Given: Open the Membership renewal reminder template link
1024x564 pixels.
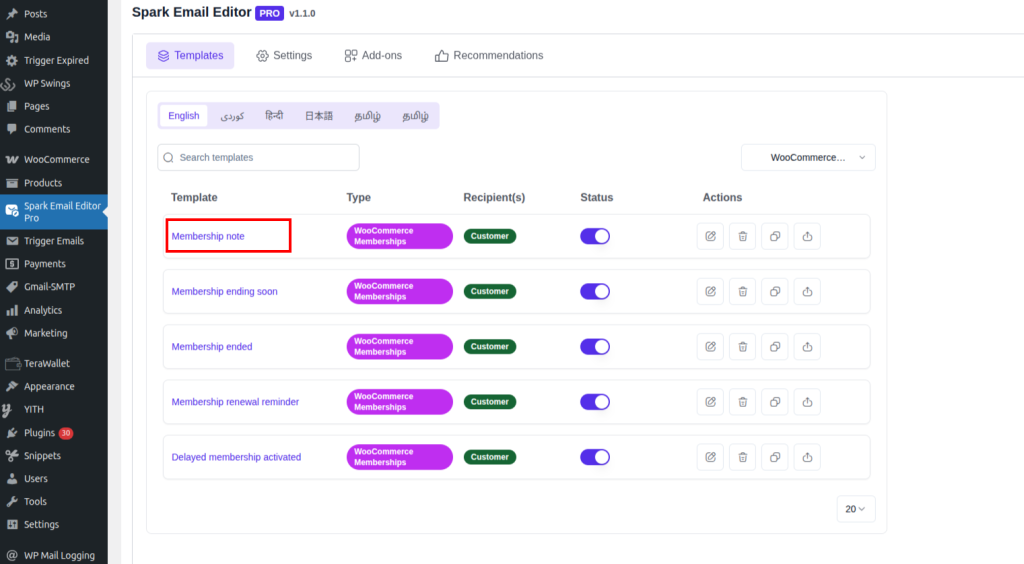Looking at the screenshot, I should (235, 402).
